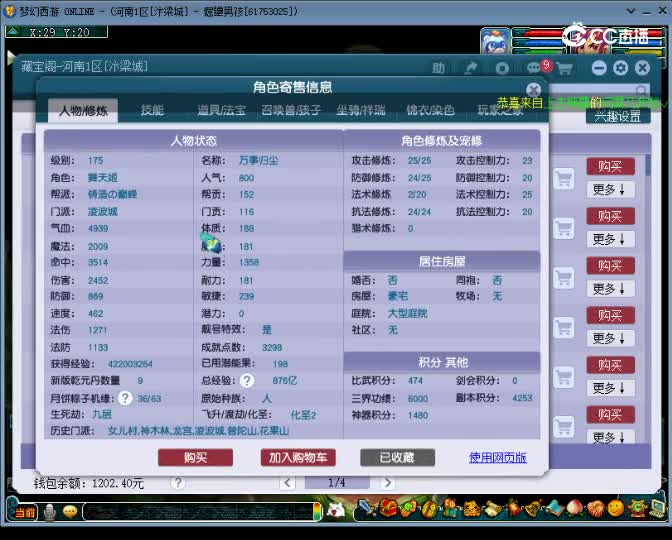Click the pet red health bar at top

[539, 33]
